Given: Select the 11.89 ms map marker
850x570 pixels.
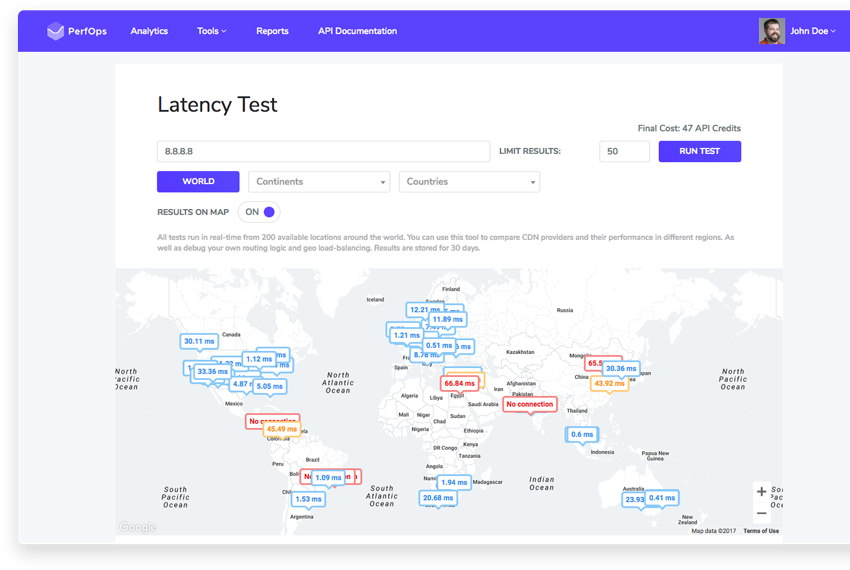Looking at the screenshot, I should pos(447,319).
